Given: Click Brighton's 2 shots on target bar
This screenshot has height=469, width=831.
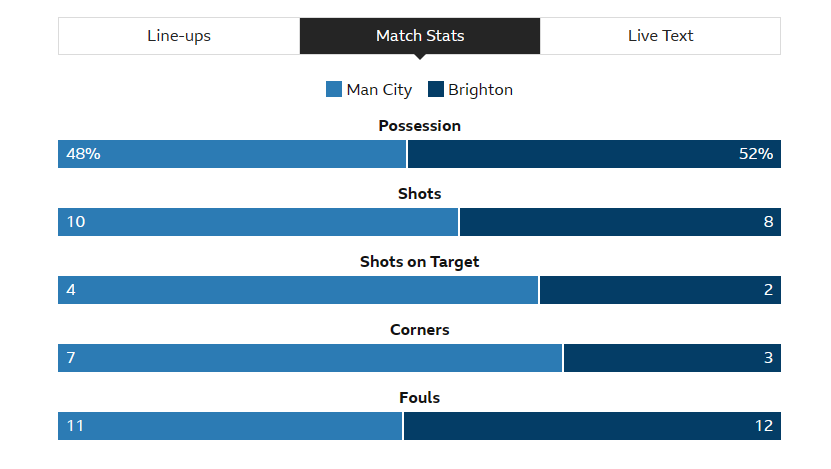Looking at the screenshot, I should click(660, 290).
